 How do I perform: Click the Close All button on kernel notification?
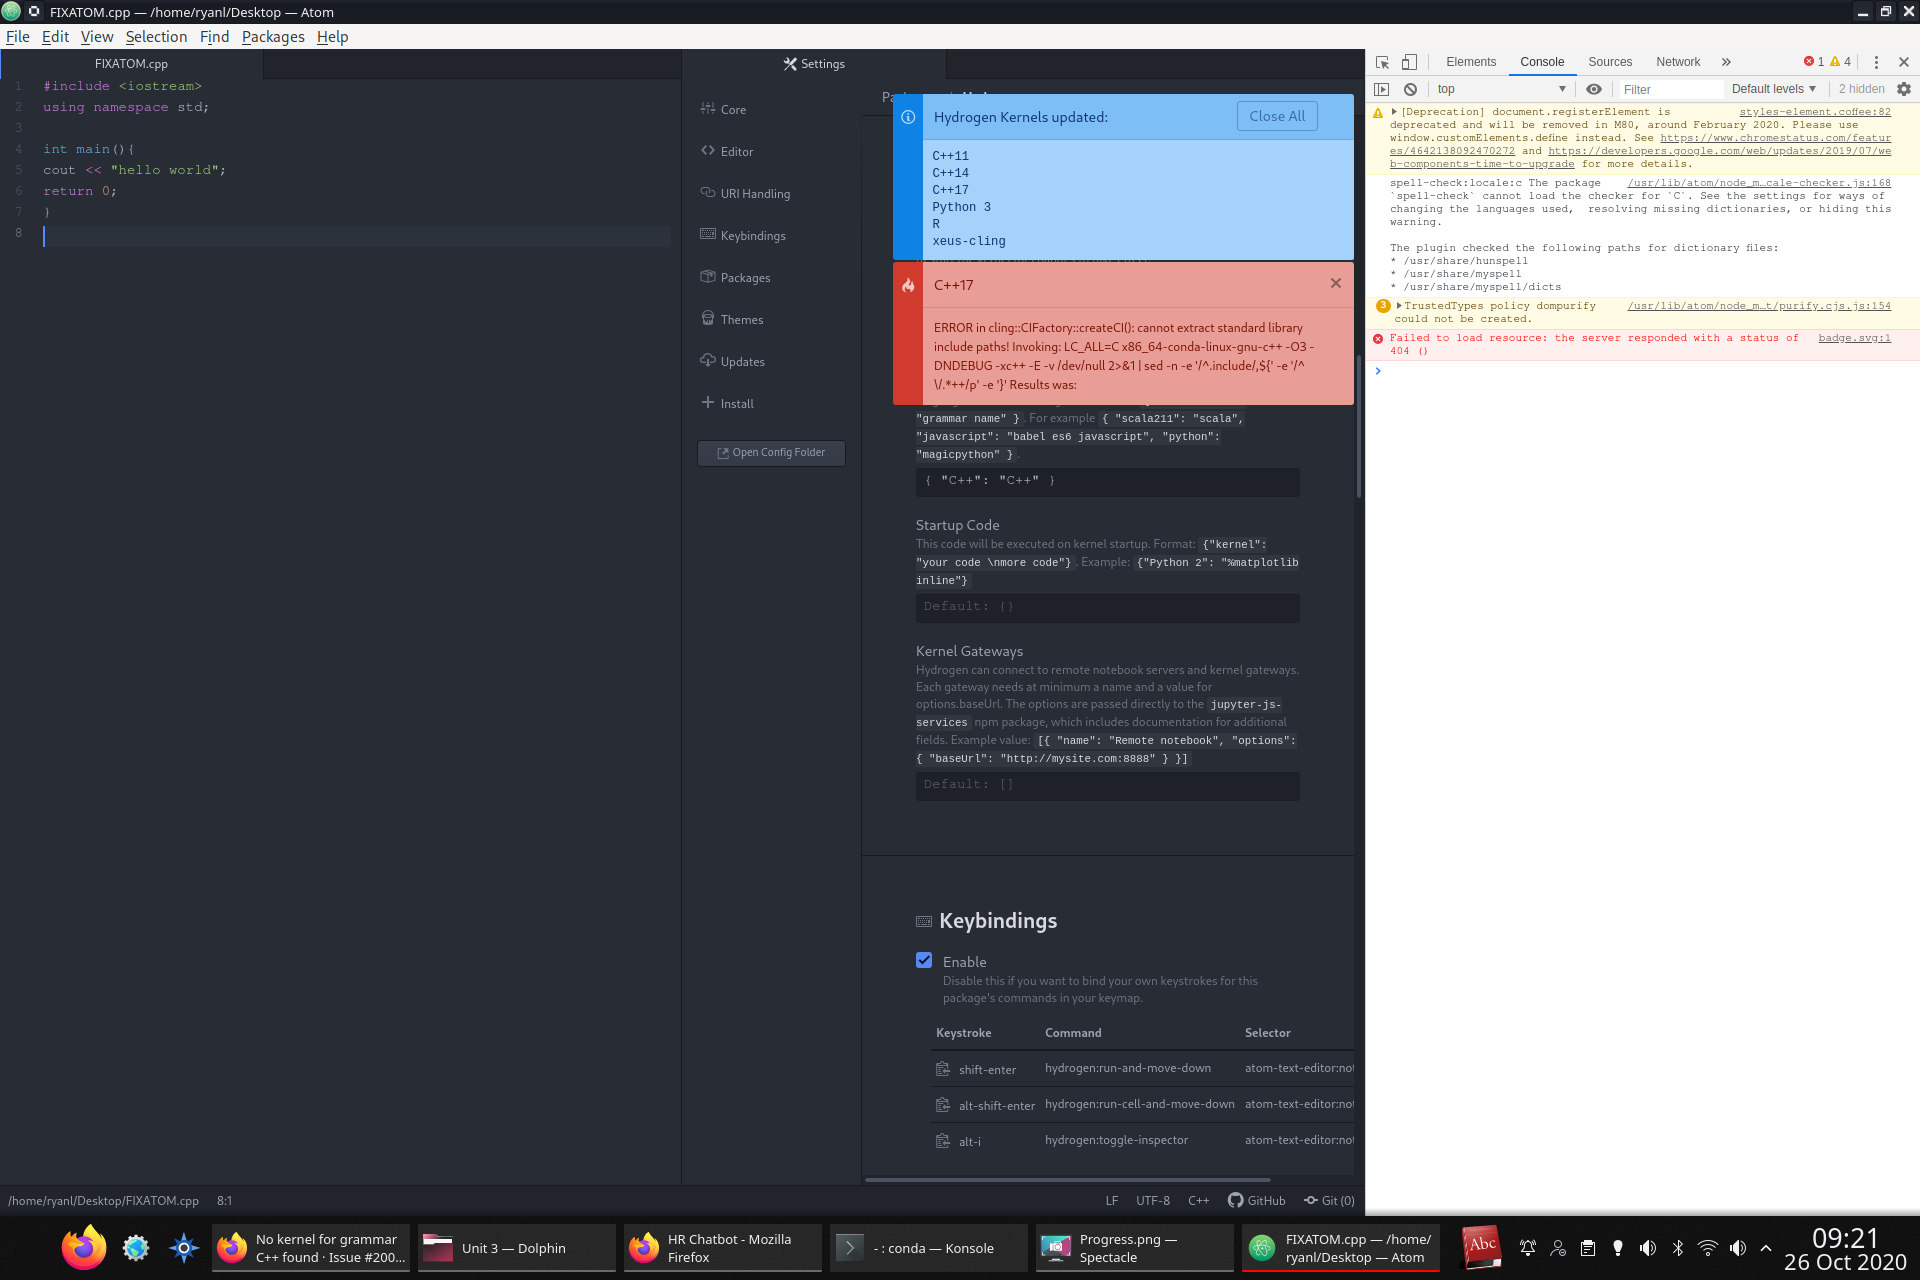[x=1277, y=116]
